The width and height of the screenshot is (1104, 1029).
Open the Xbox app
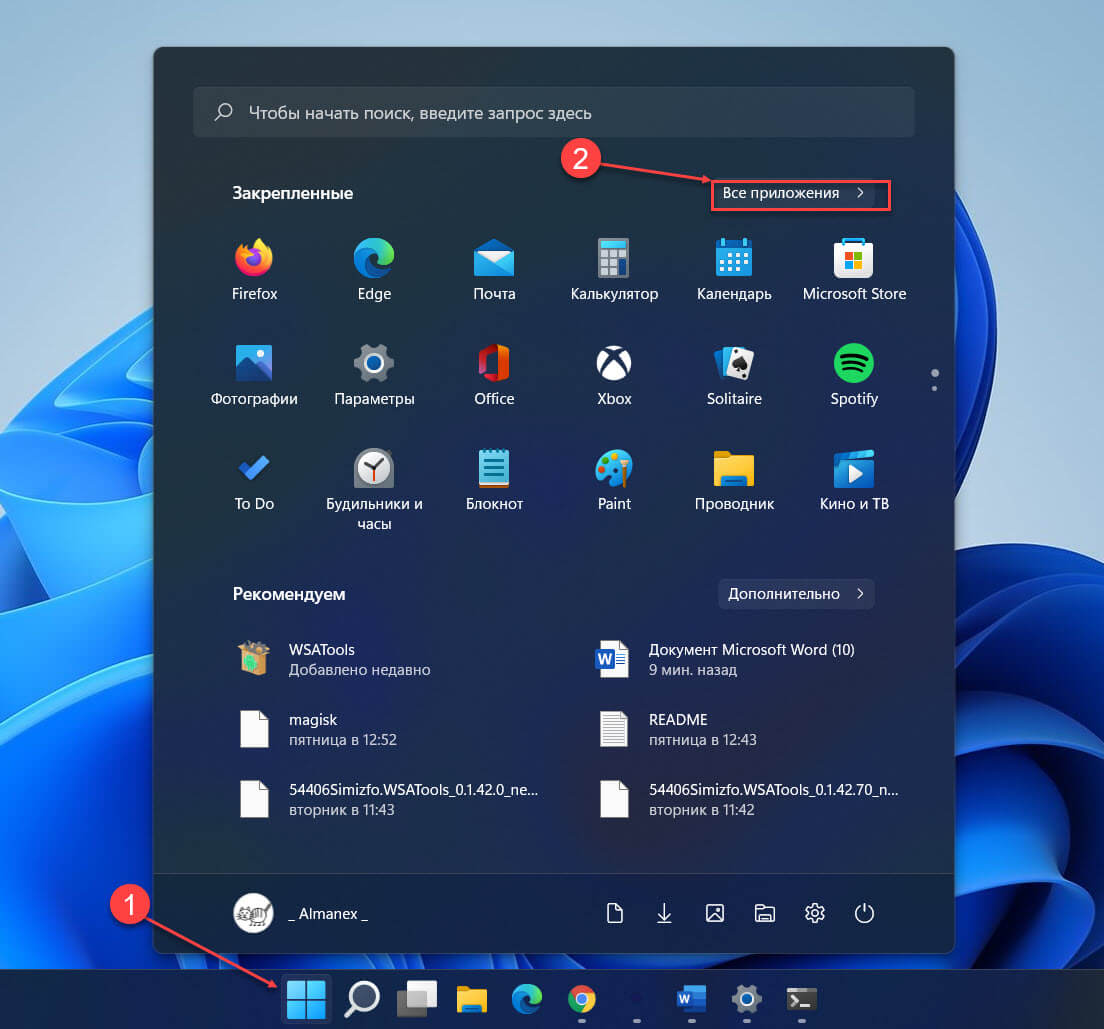[614, 375]
